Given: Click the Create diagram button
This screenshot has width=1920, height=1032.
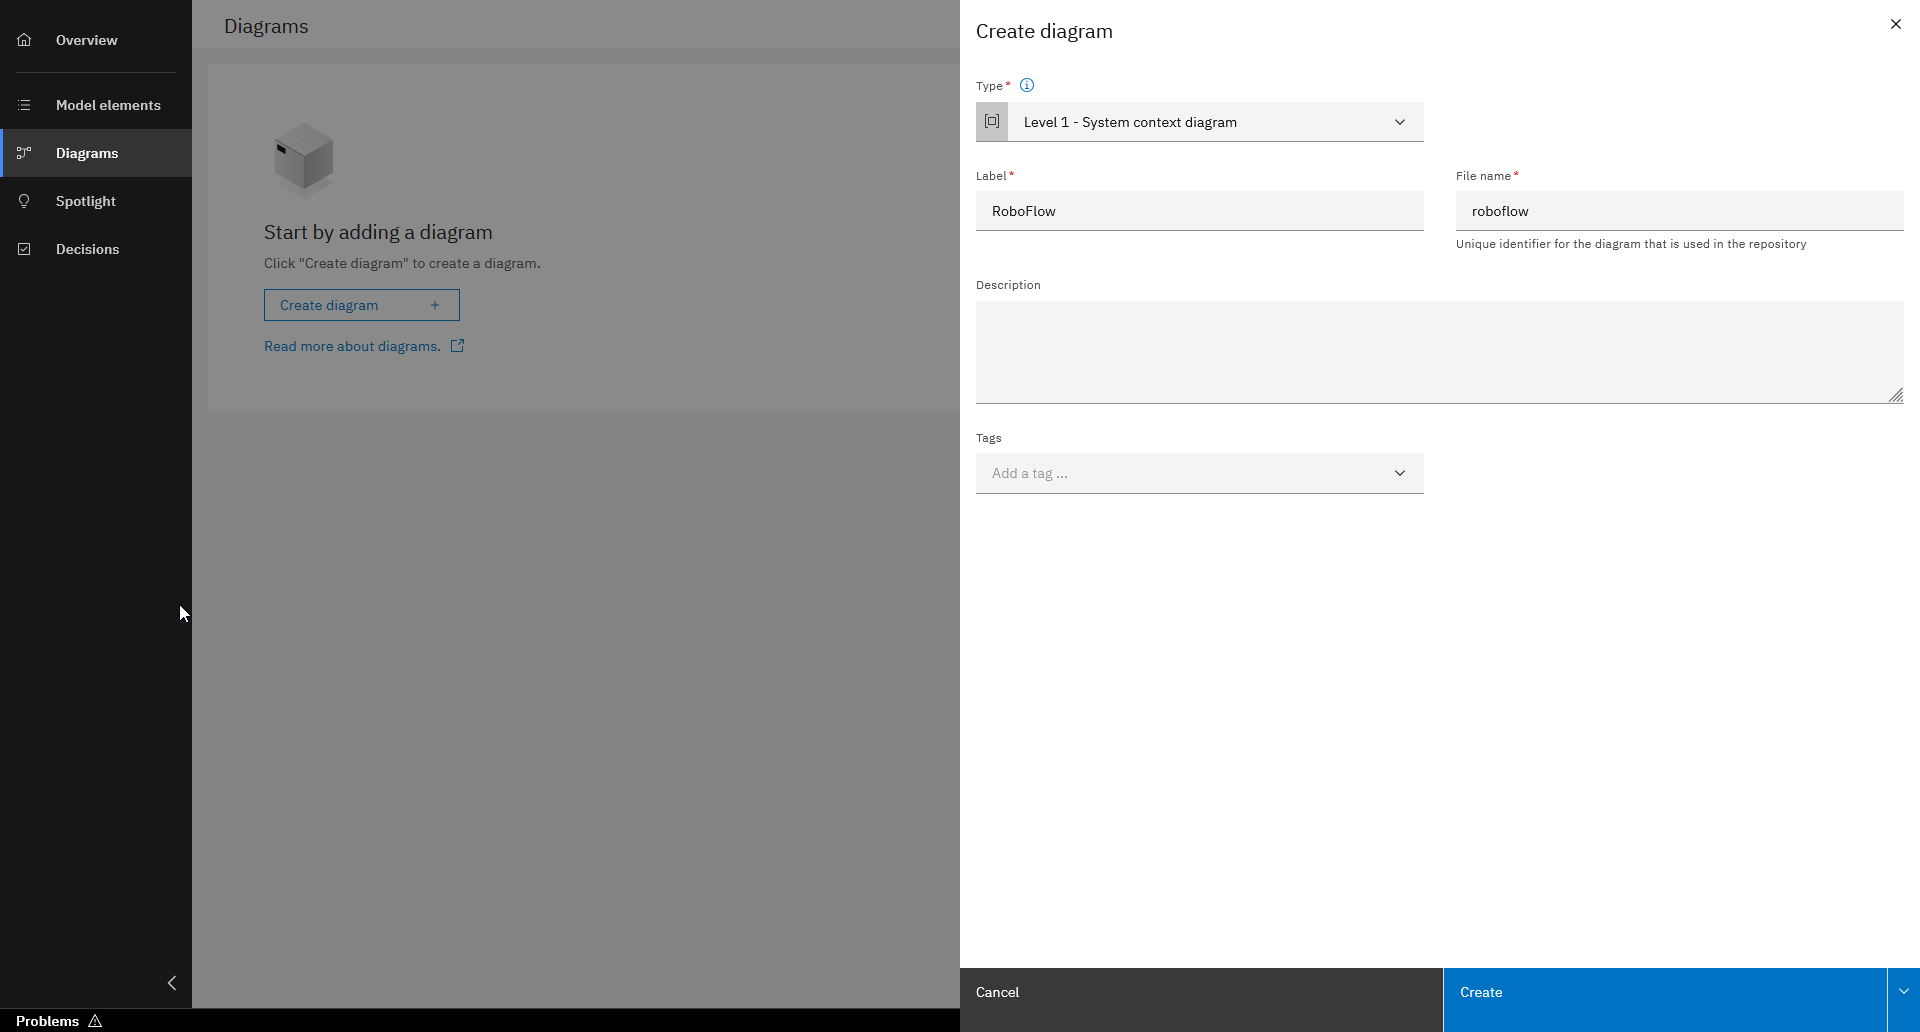Looking at the screenshot, I should (361, 304).
